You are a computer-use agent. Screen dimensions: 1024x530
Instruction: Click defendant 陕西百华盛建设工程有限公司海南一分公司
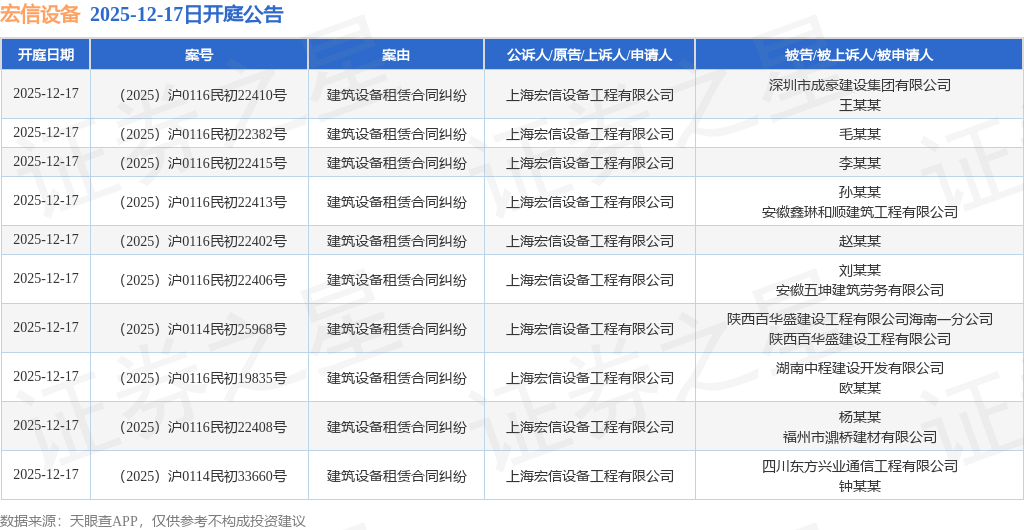pyautogui.click(x=859, y=319)
